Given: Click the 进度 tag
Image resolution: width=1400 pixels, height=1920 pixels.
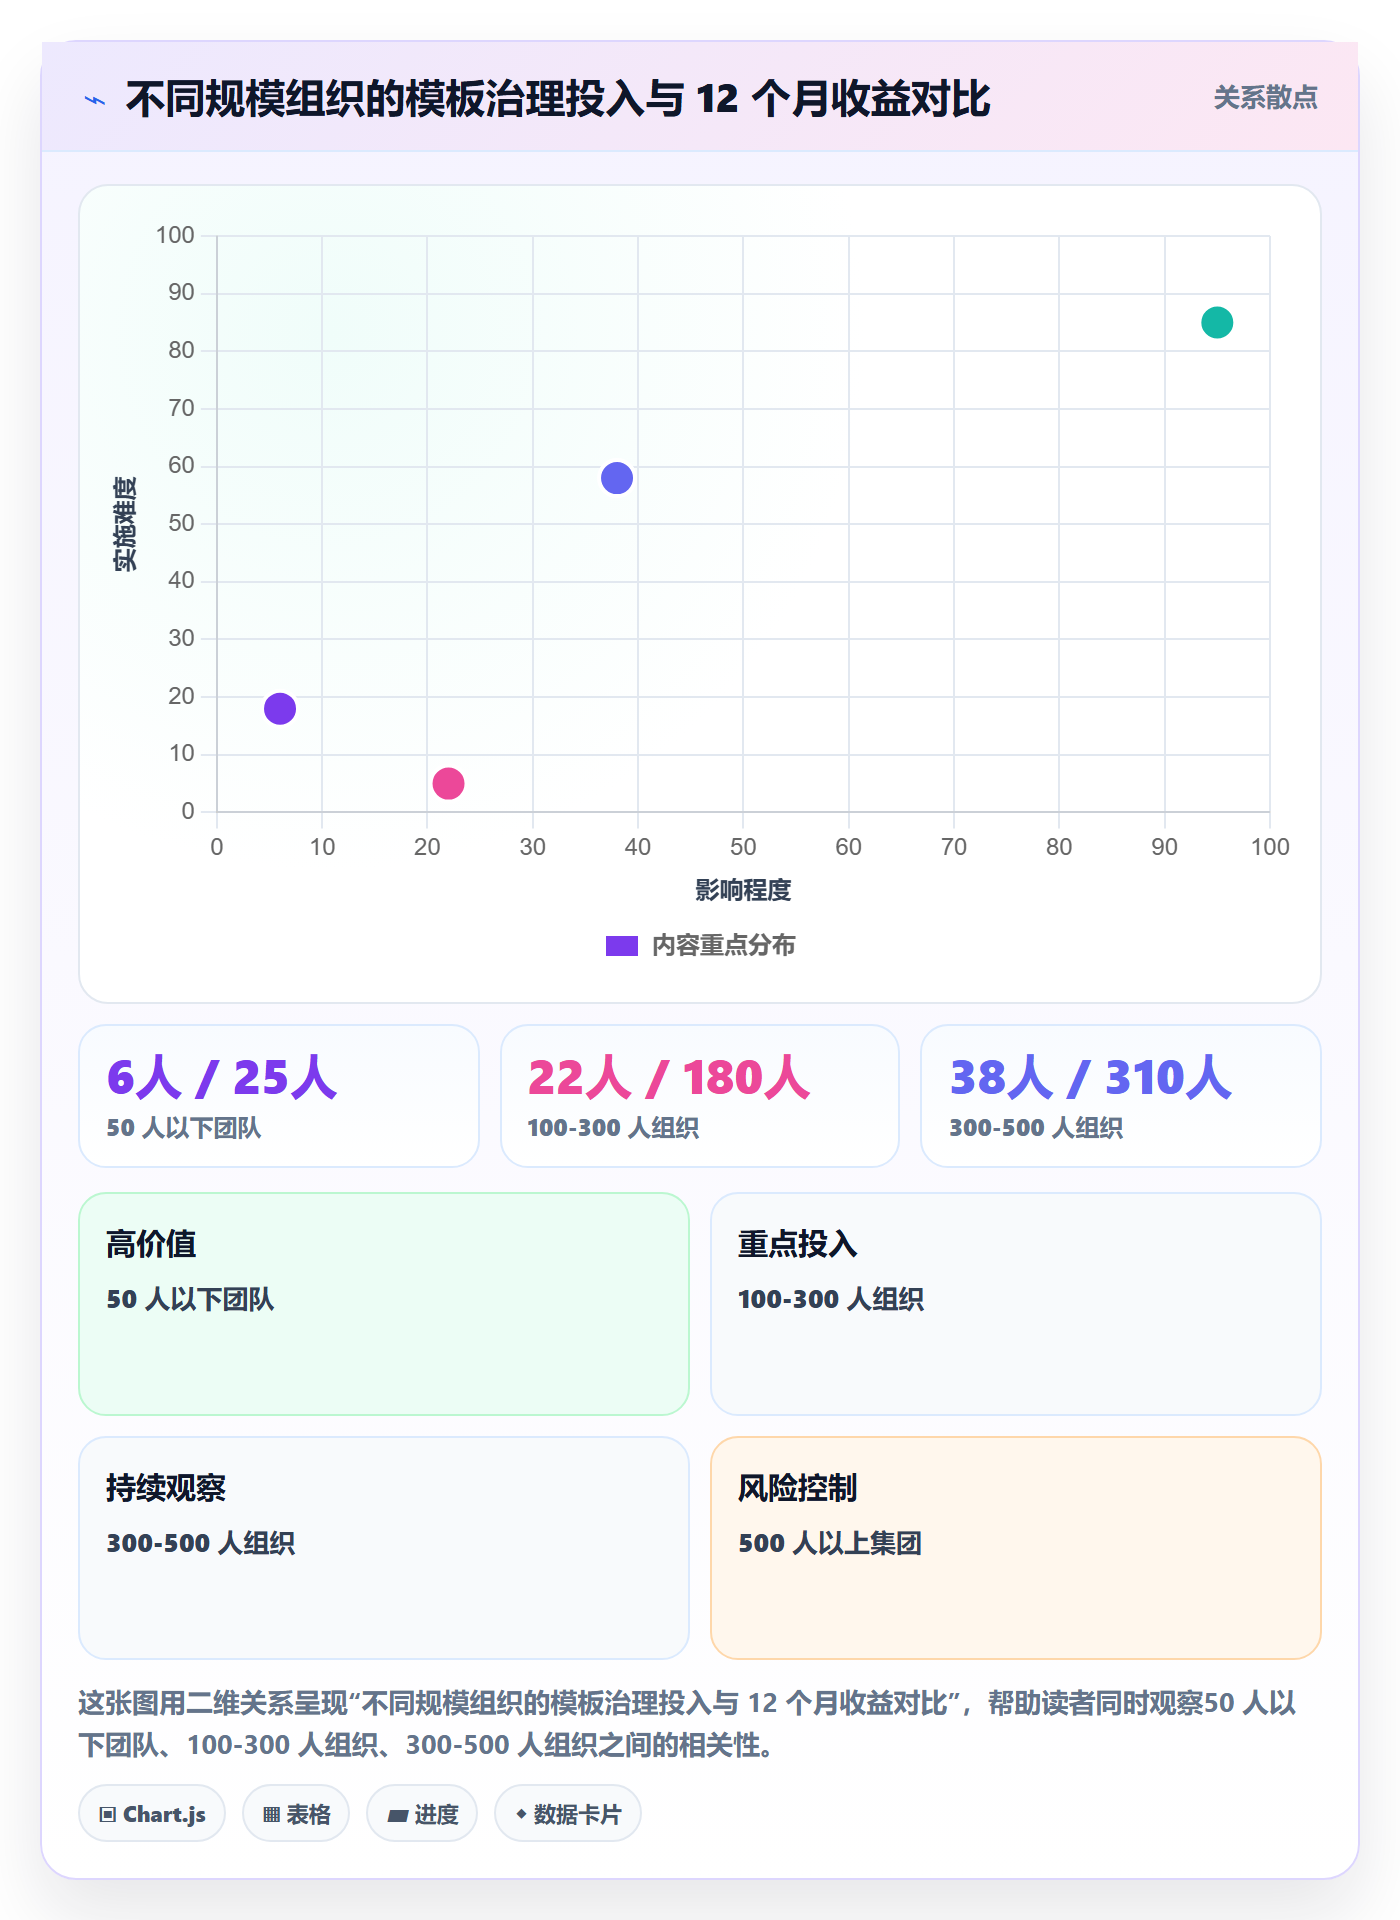Looking at the screenshot, I should pyautogui.click(x=422, y=1814).
